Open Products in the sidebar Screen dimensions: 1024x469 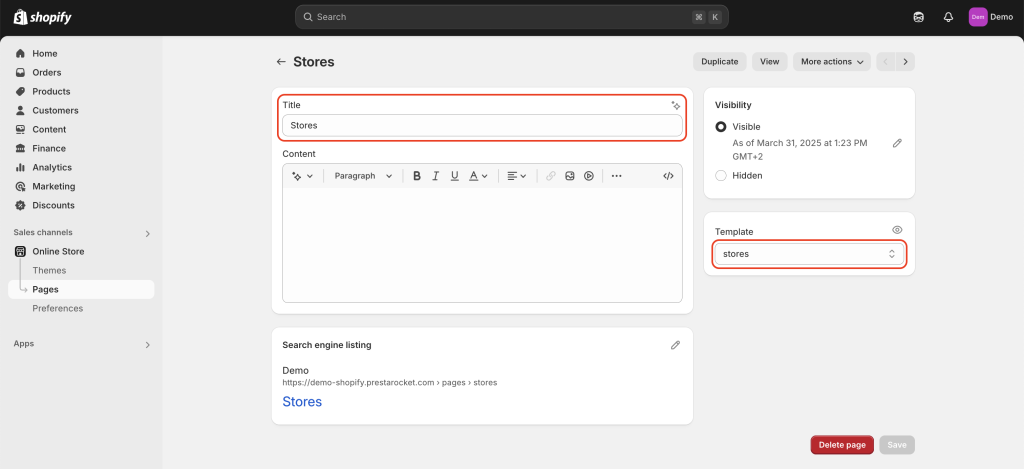point(81,91)
